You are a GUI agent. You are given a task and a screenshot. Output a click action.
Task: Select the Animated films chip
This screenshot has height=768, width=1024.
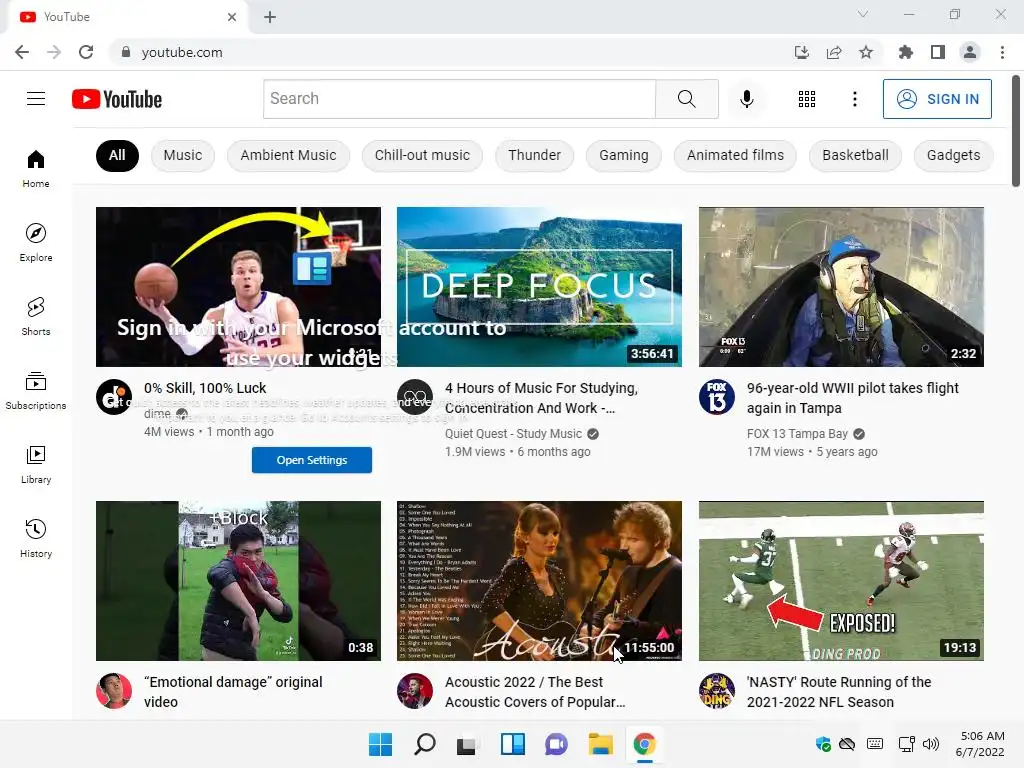[x=735, y=155]
